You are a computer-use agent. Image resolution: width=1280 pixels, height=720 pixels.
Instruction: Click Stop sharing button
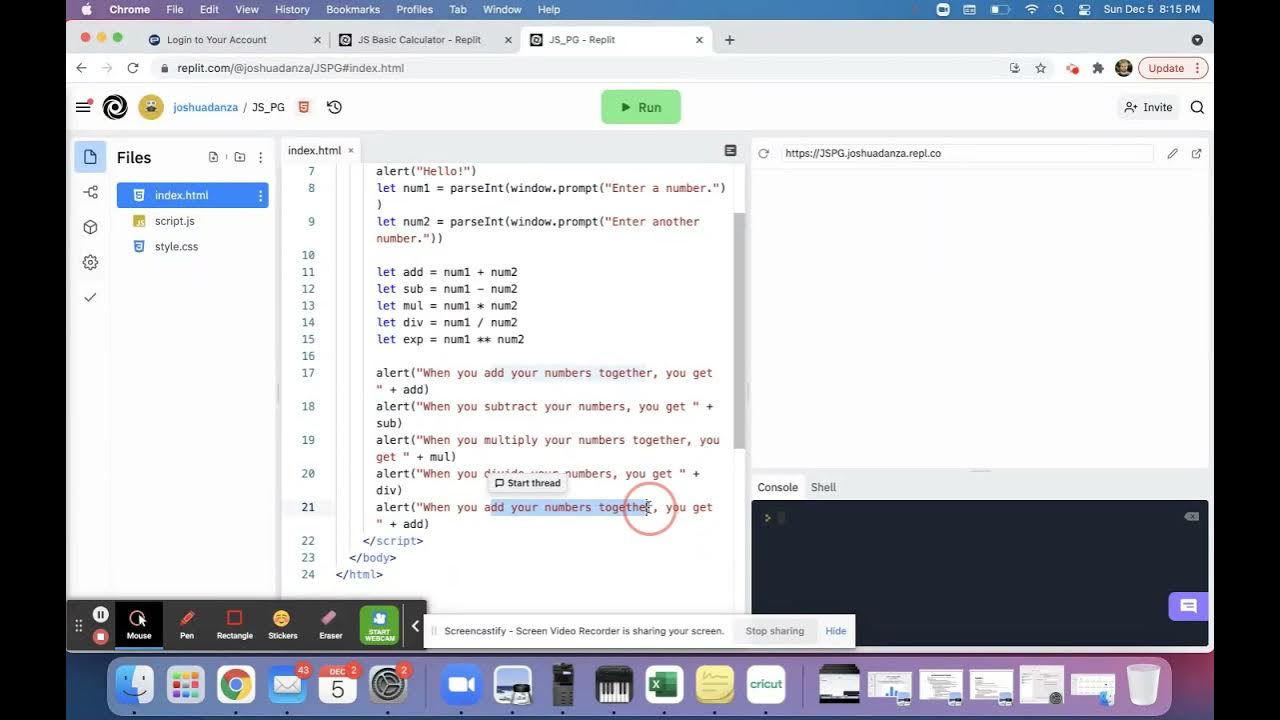coord(774,631)
